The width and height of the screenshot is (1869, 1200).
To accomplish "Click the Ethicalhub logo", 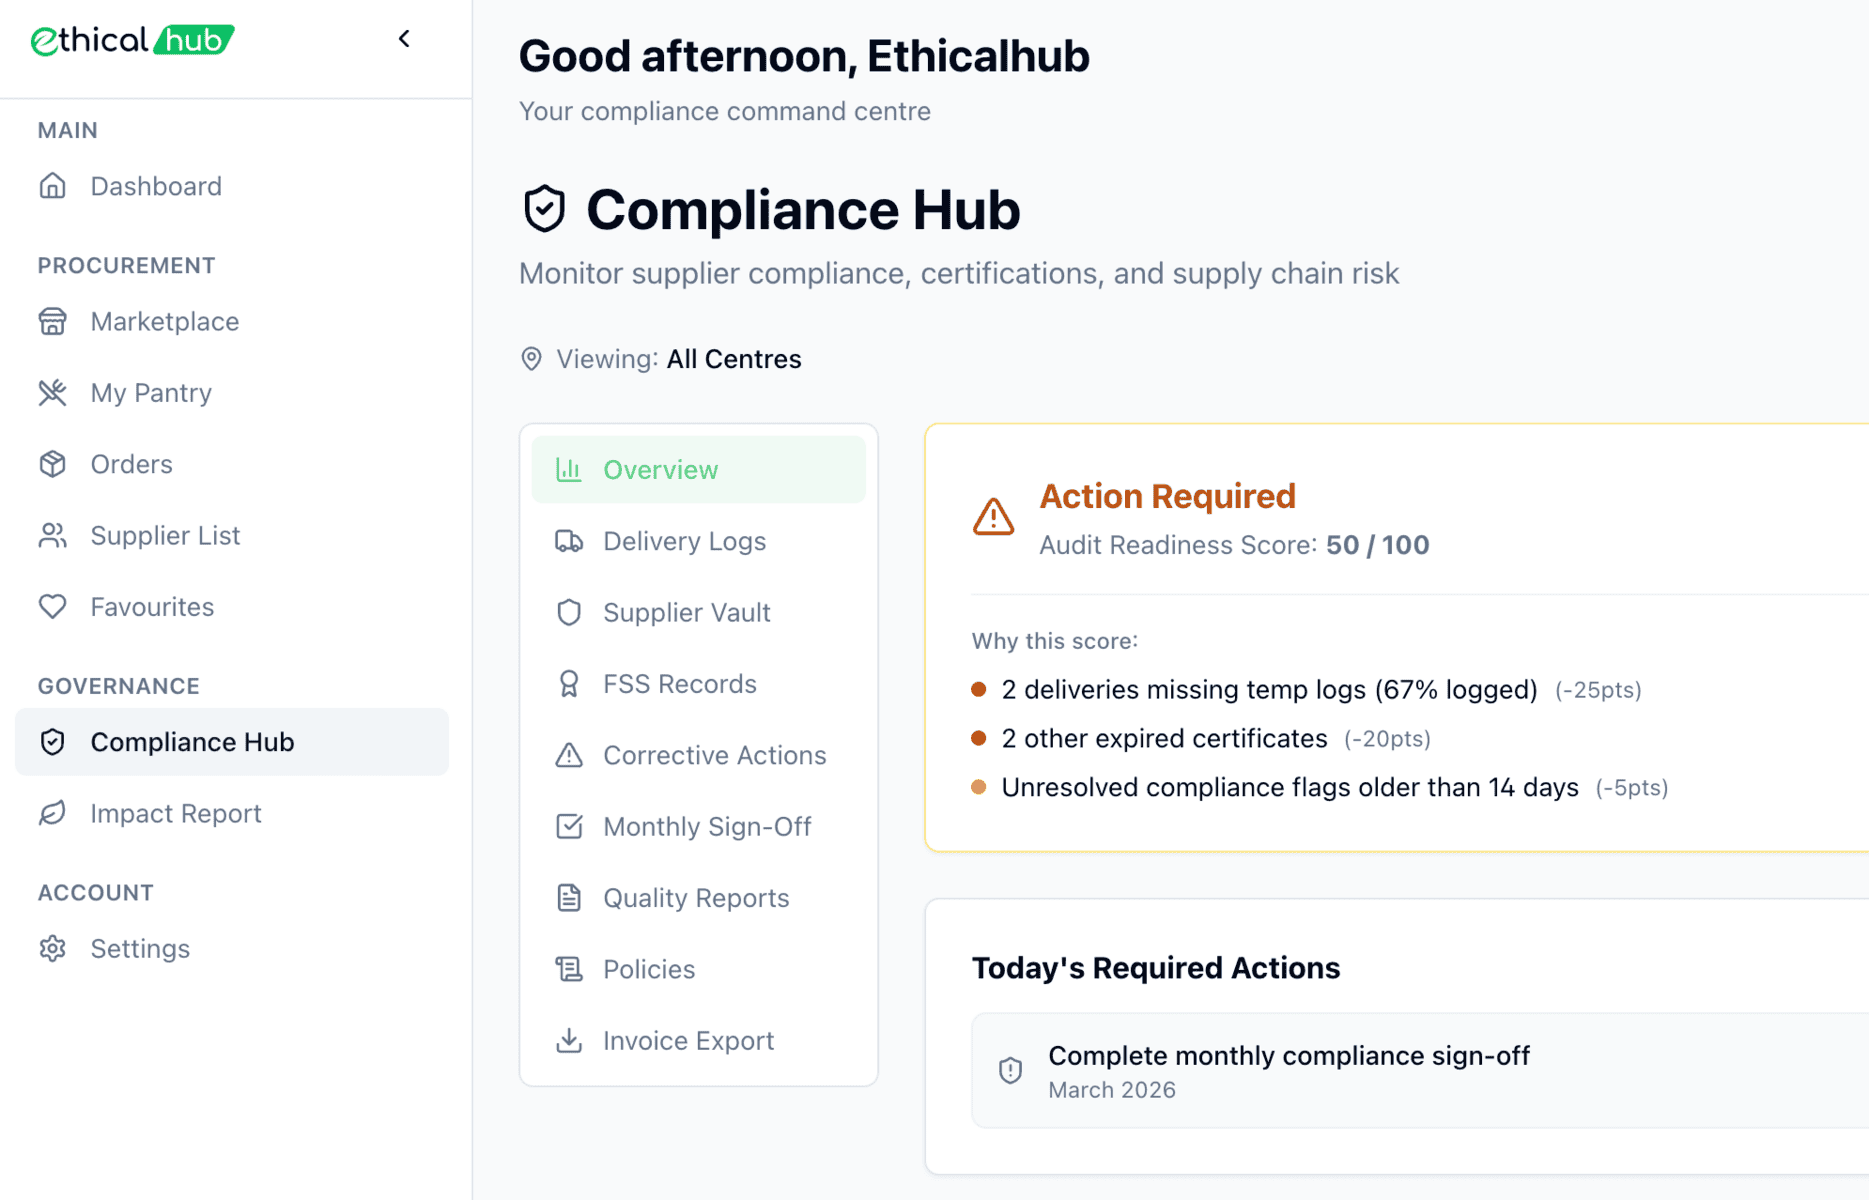I will tap(133, 40).
